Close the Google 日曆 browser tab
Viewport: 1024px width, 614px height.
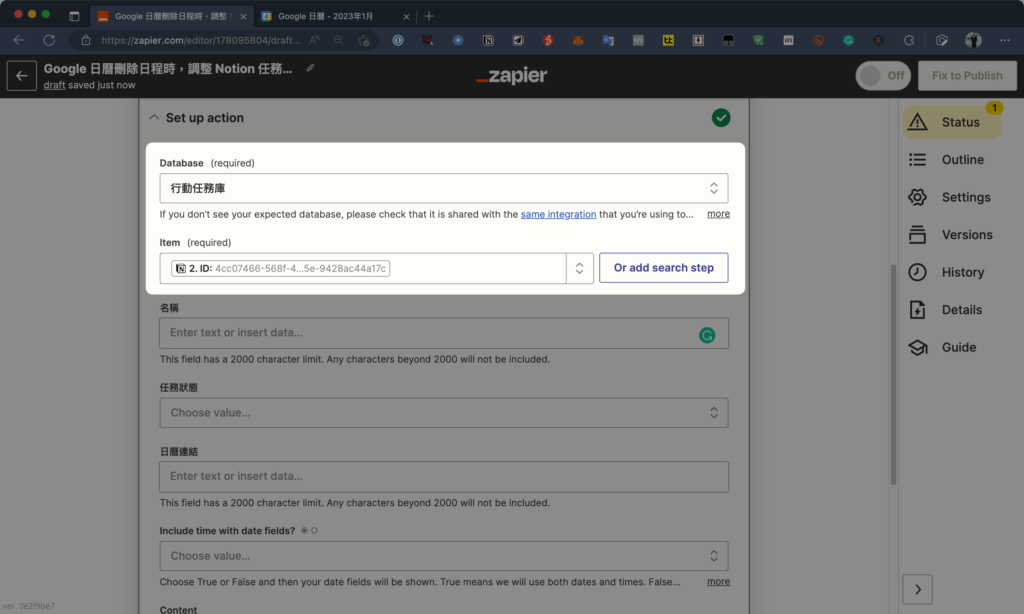(x=406, y=16)
